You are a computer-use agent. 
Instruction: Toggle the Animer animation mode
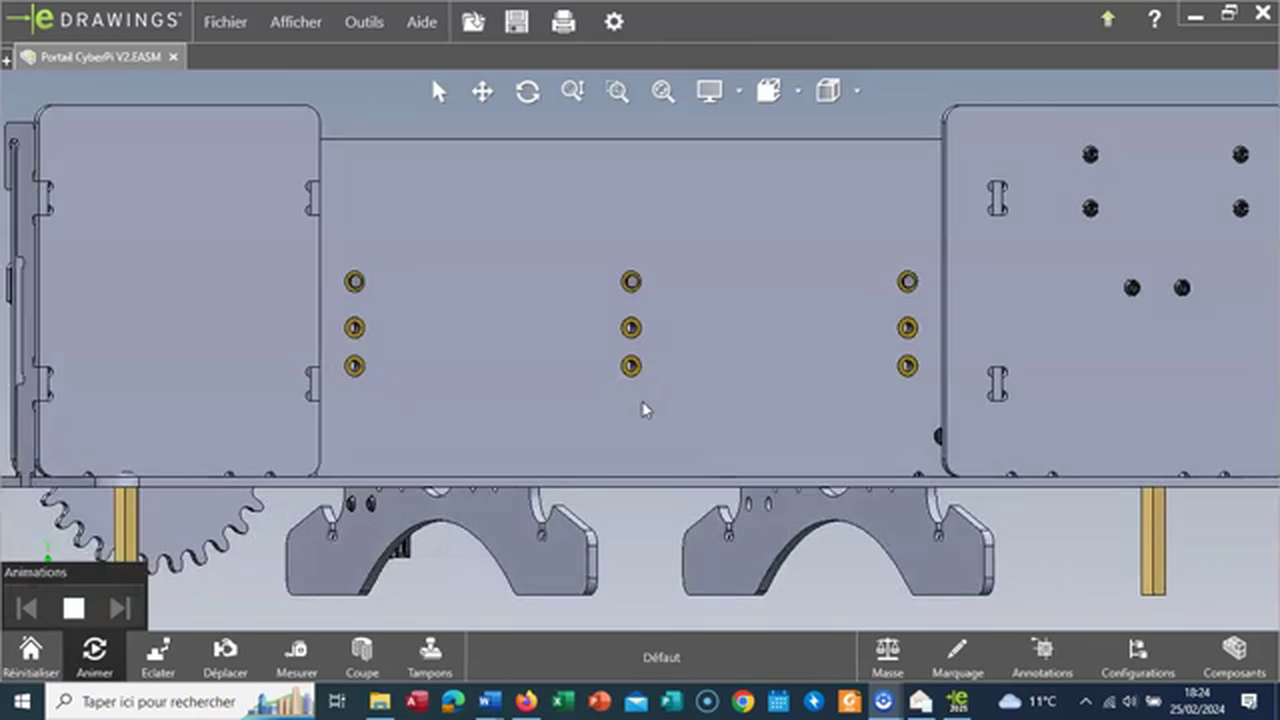[x=94, y=656]
